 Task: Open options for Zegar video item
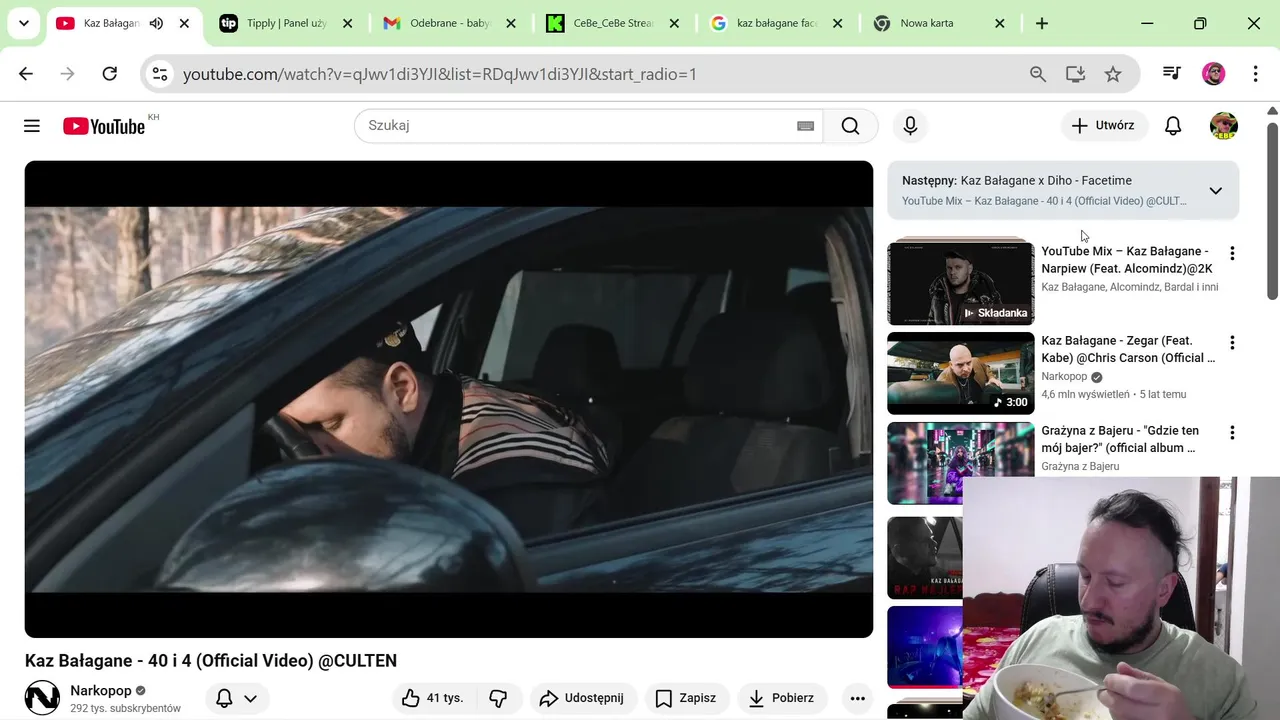[x=1232, y=343]
